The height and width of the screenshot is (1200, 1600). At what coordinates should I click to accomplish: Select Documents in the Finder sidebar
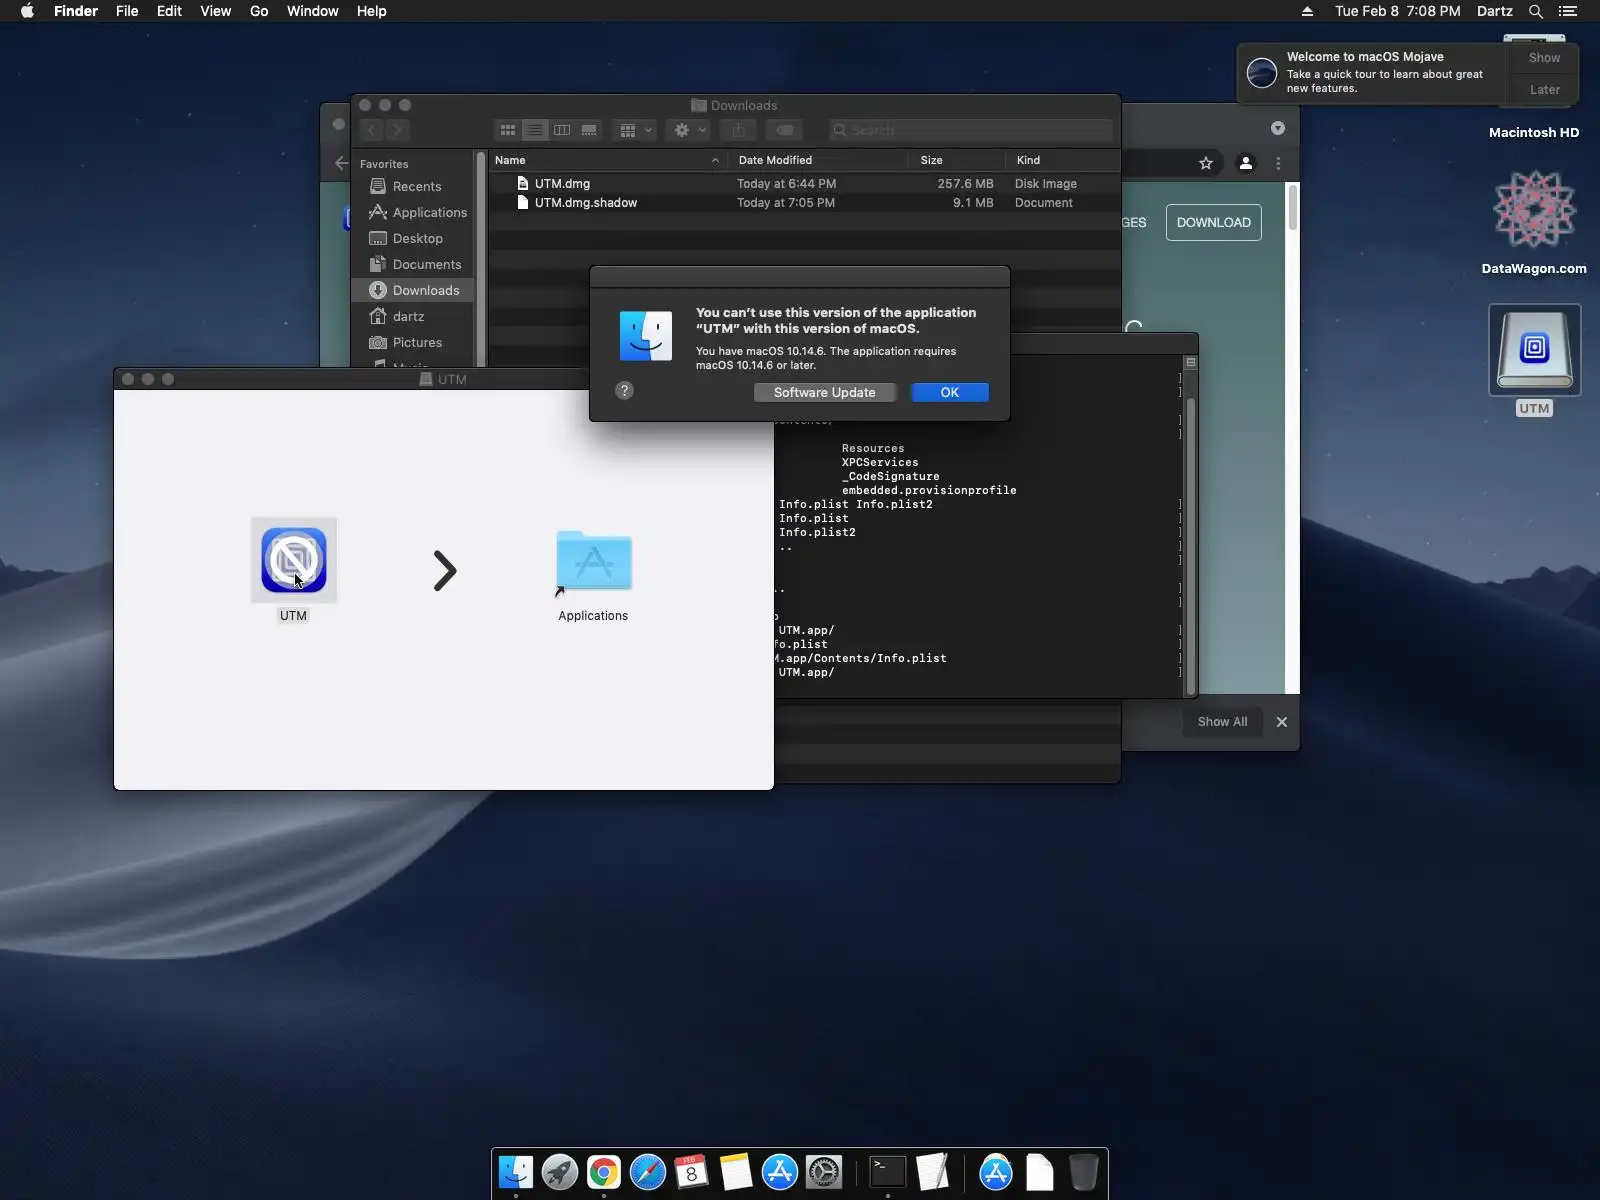click(413, 264)
